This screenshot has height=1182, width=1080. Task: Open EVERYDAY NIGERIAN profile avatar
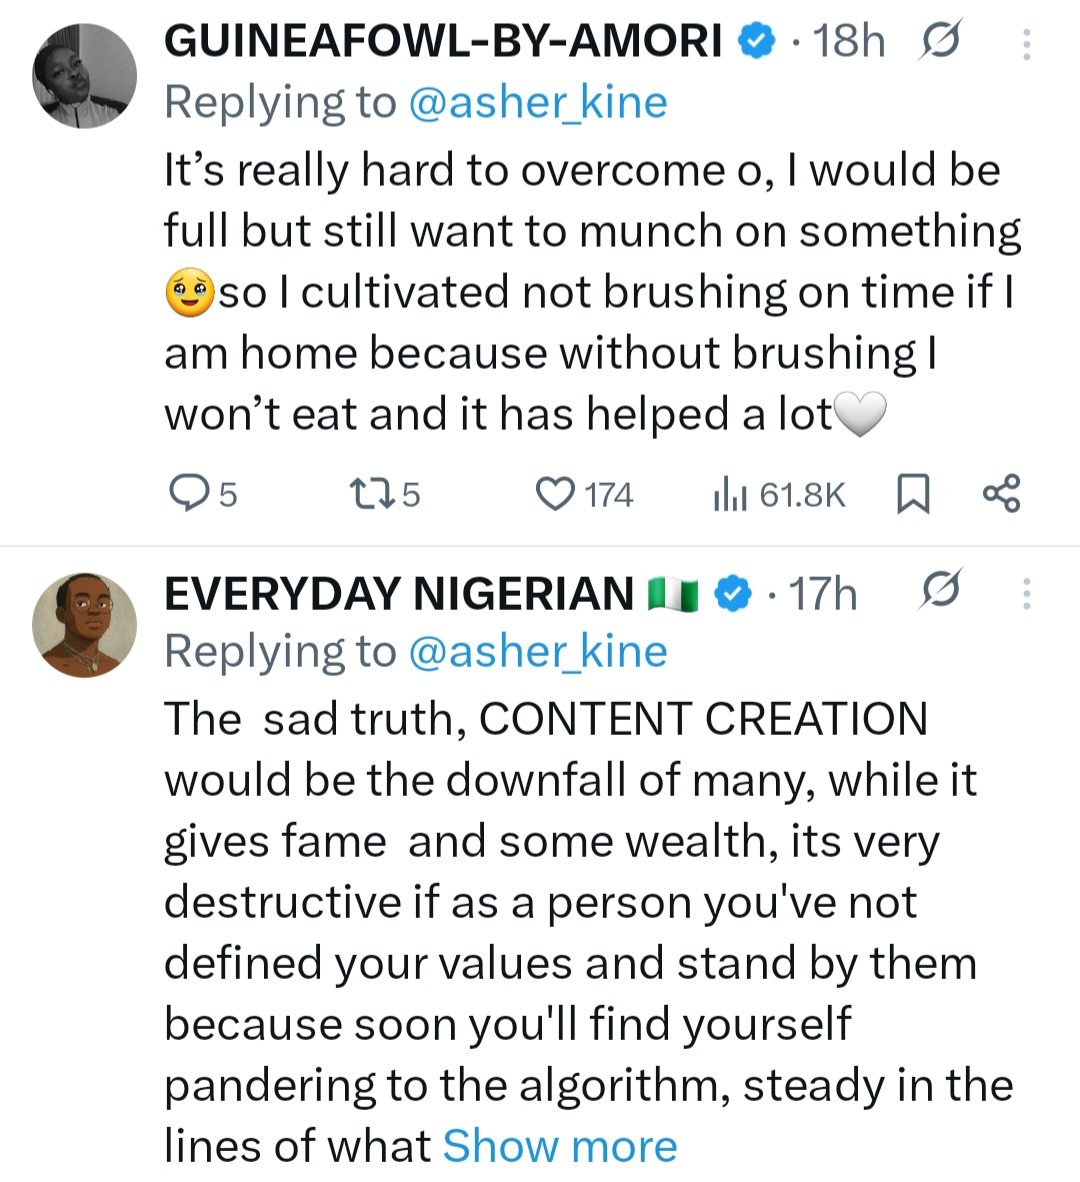point(84,625)
